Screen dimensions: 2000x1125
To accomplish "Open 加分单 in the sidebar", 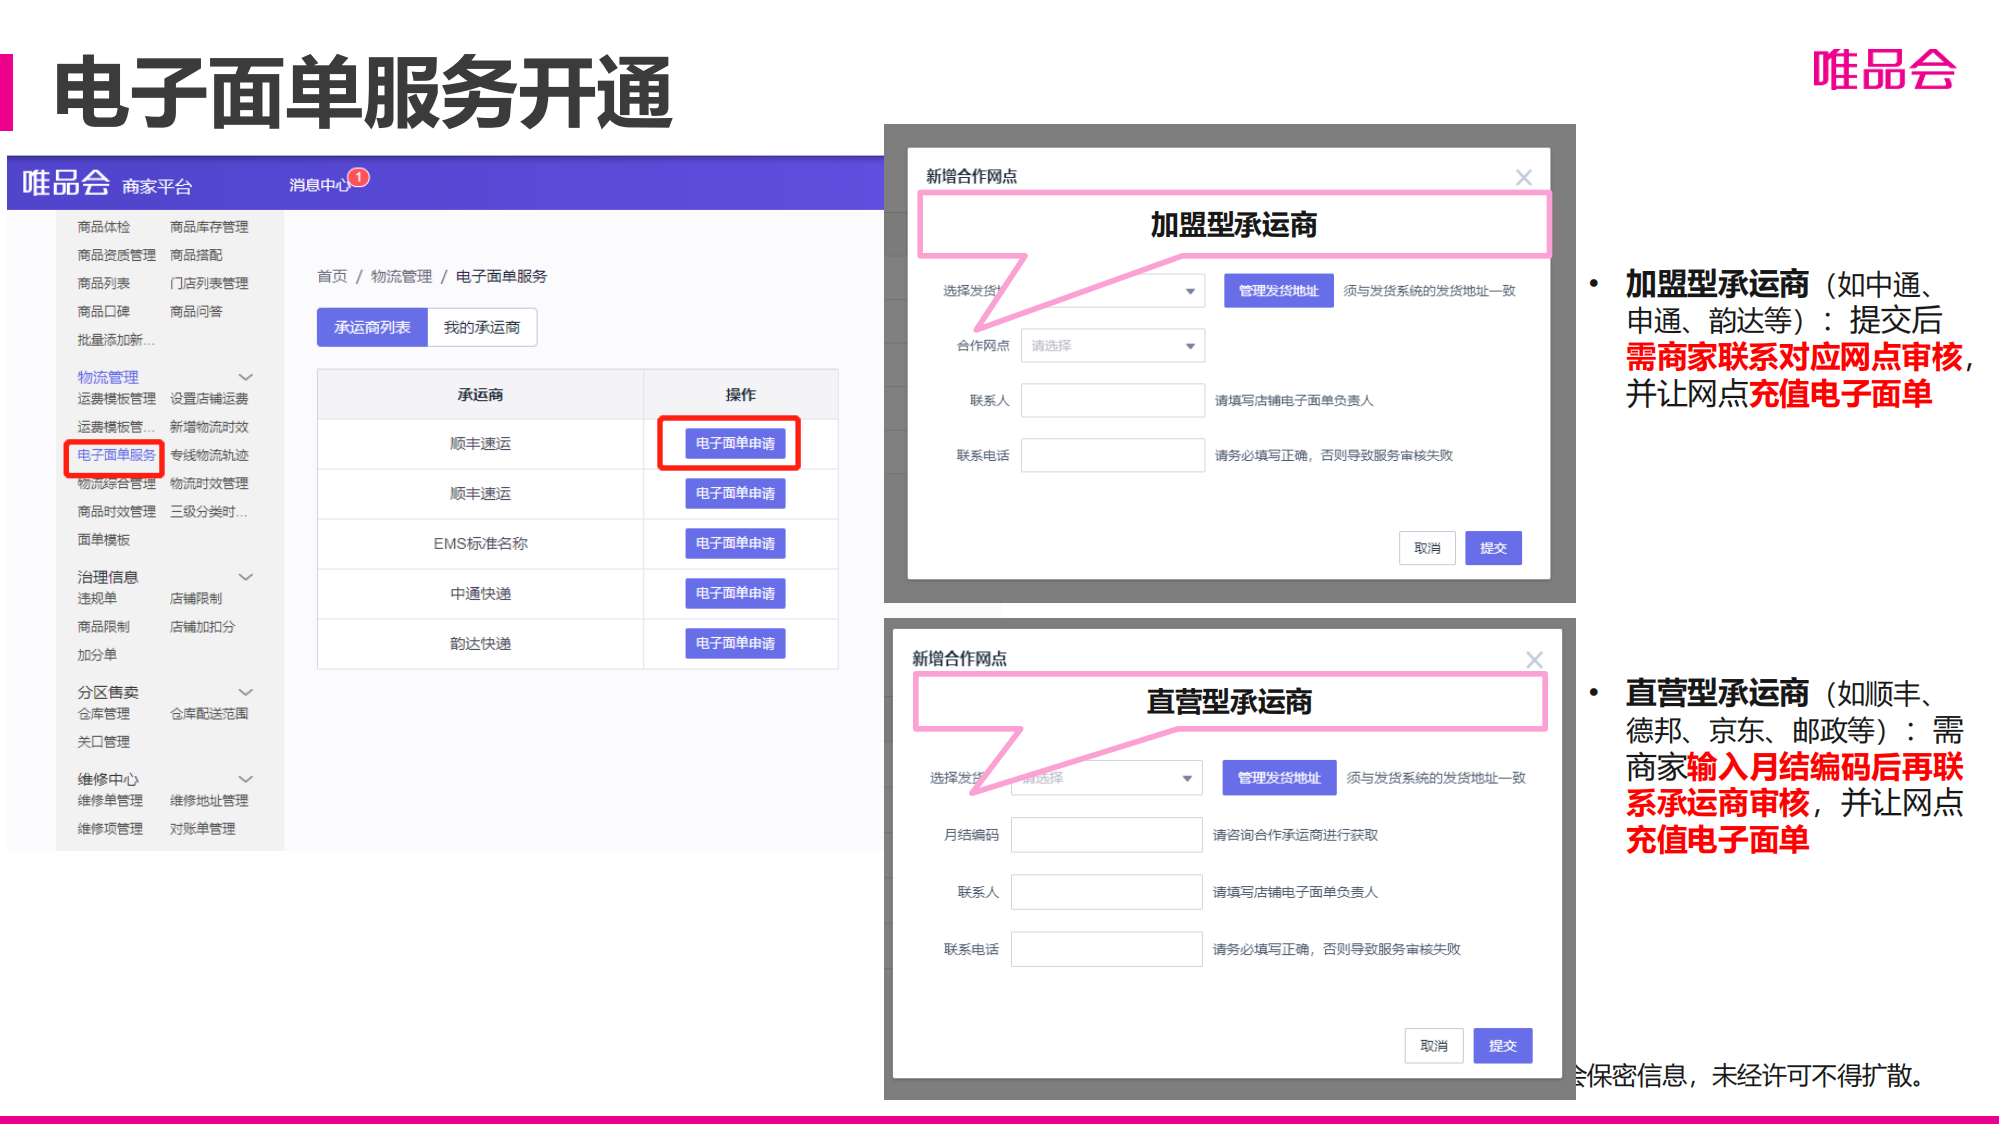I will (x=97, y=655).
